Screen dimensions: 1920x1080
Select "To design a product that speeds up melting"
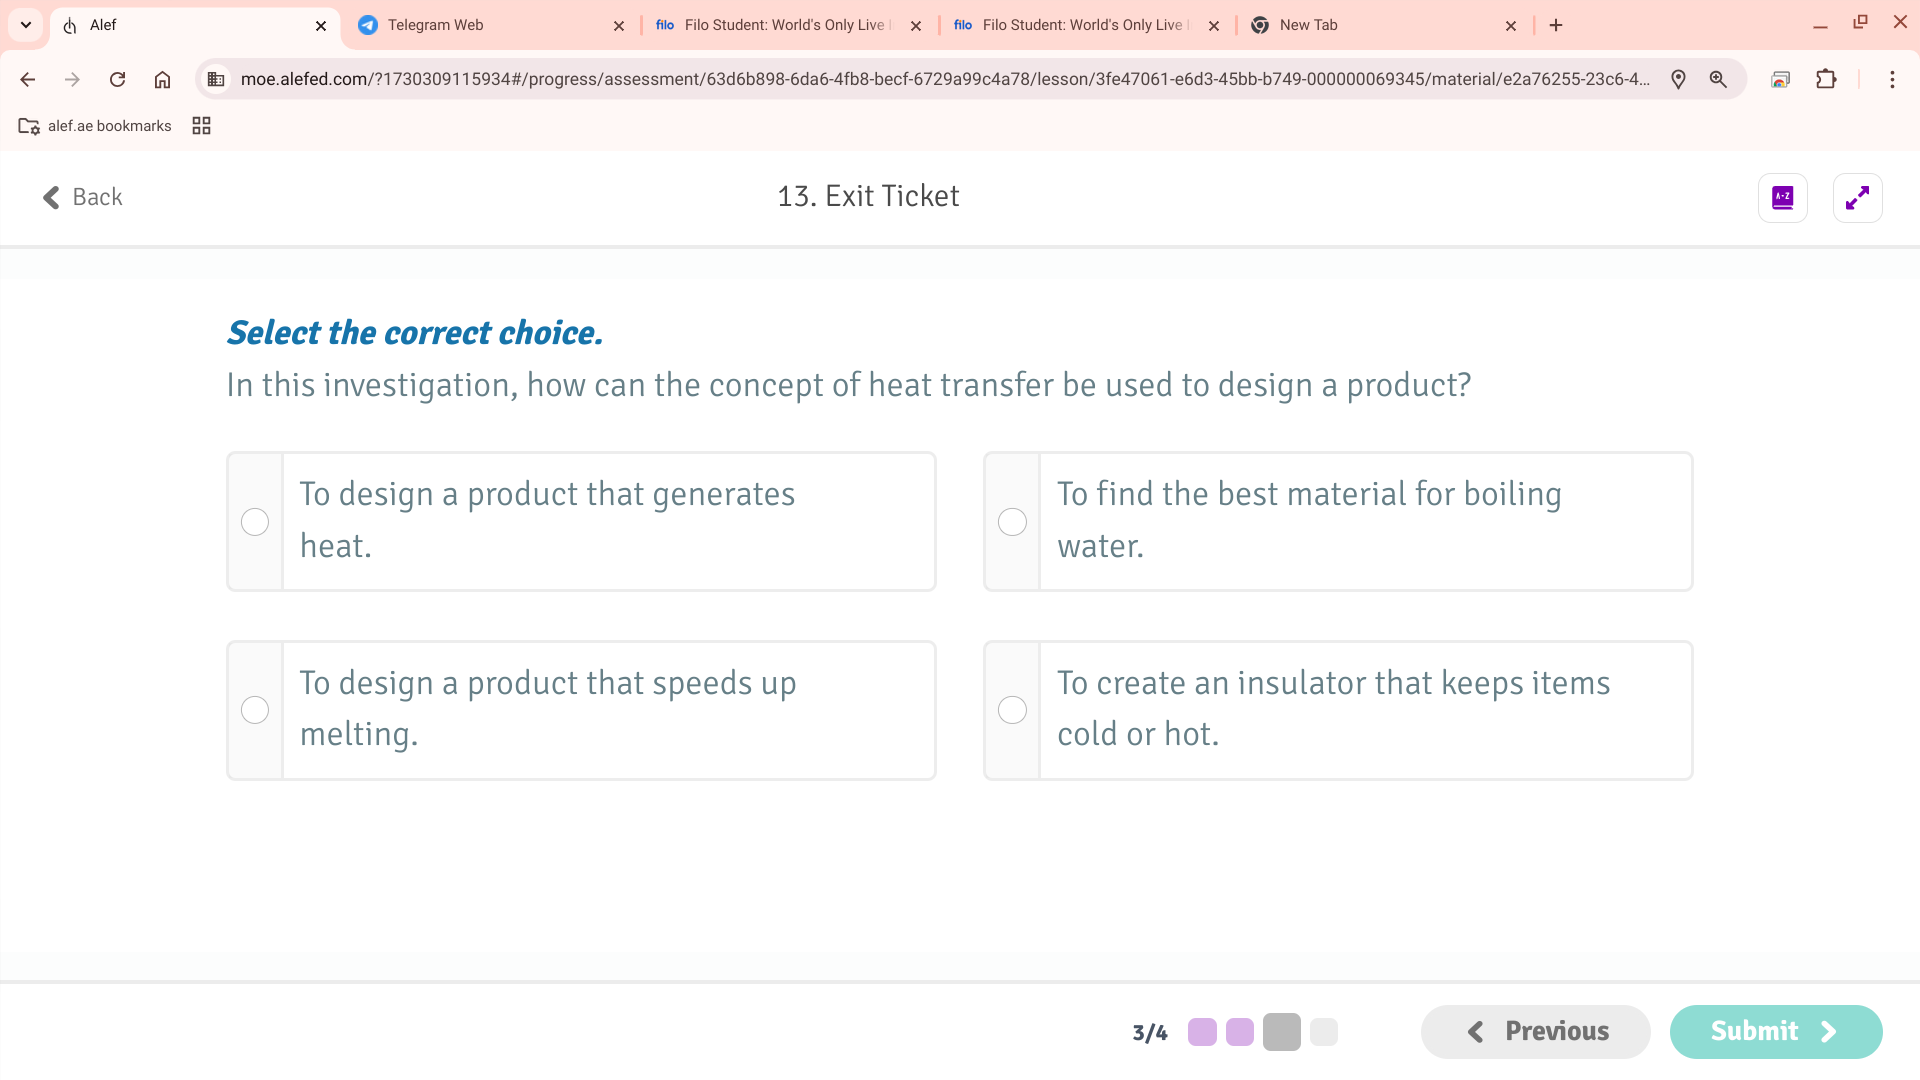click(x=255, y=710)
